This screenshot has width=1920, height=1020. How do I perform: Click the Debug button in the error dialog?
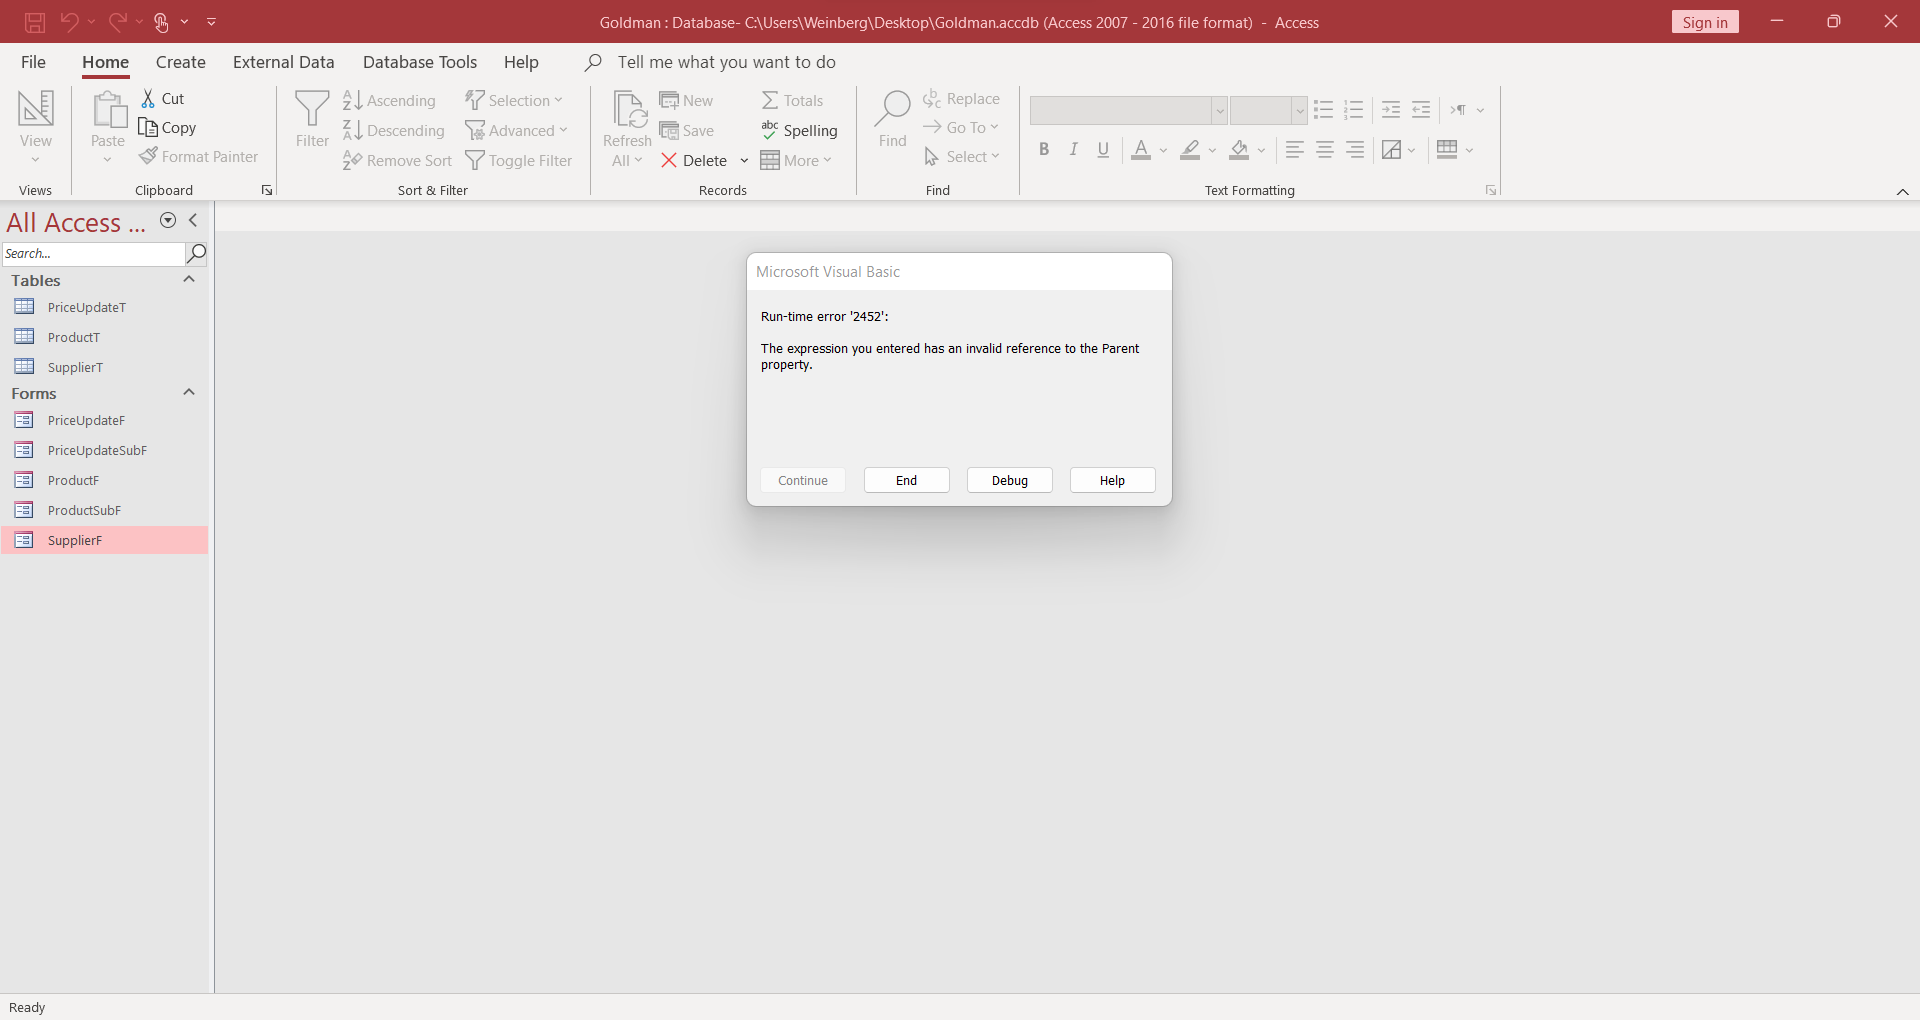tap(1009, 480)
